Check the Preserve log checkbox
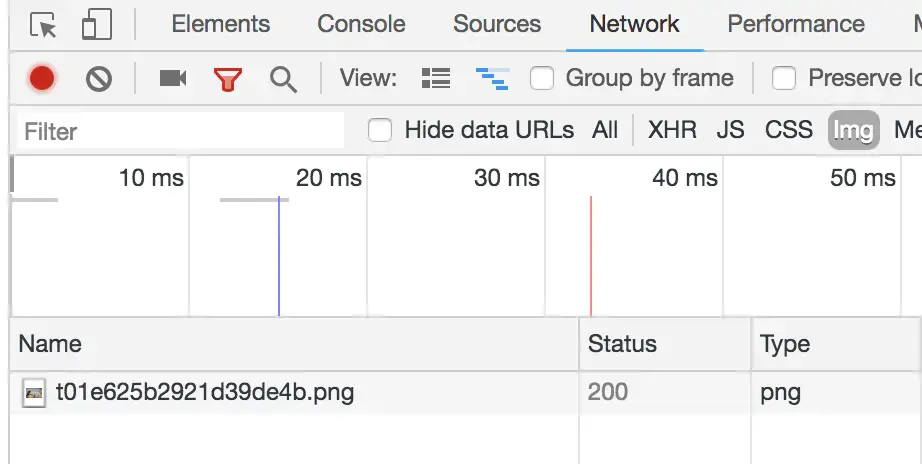This screenshot has width=922, height=464. [784, 78]
